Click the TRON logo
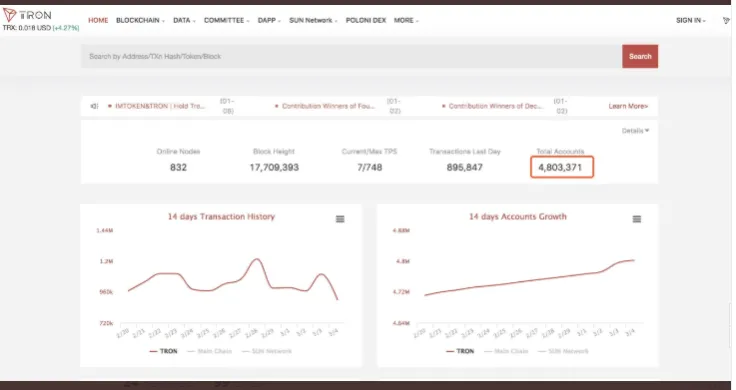The image size is (736, 390). point(27,15)
